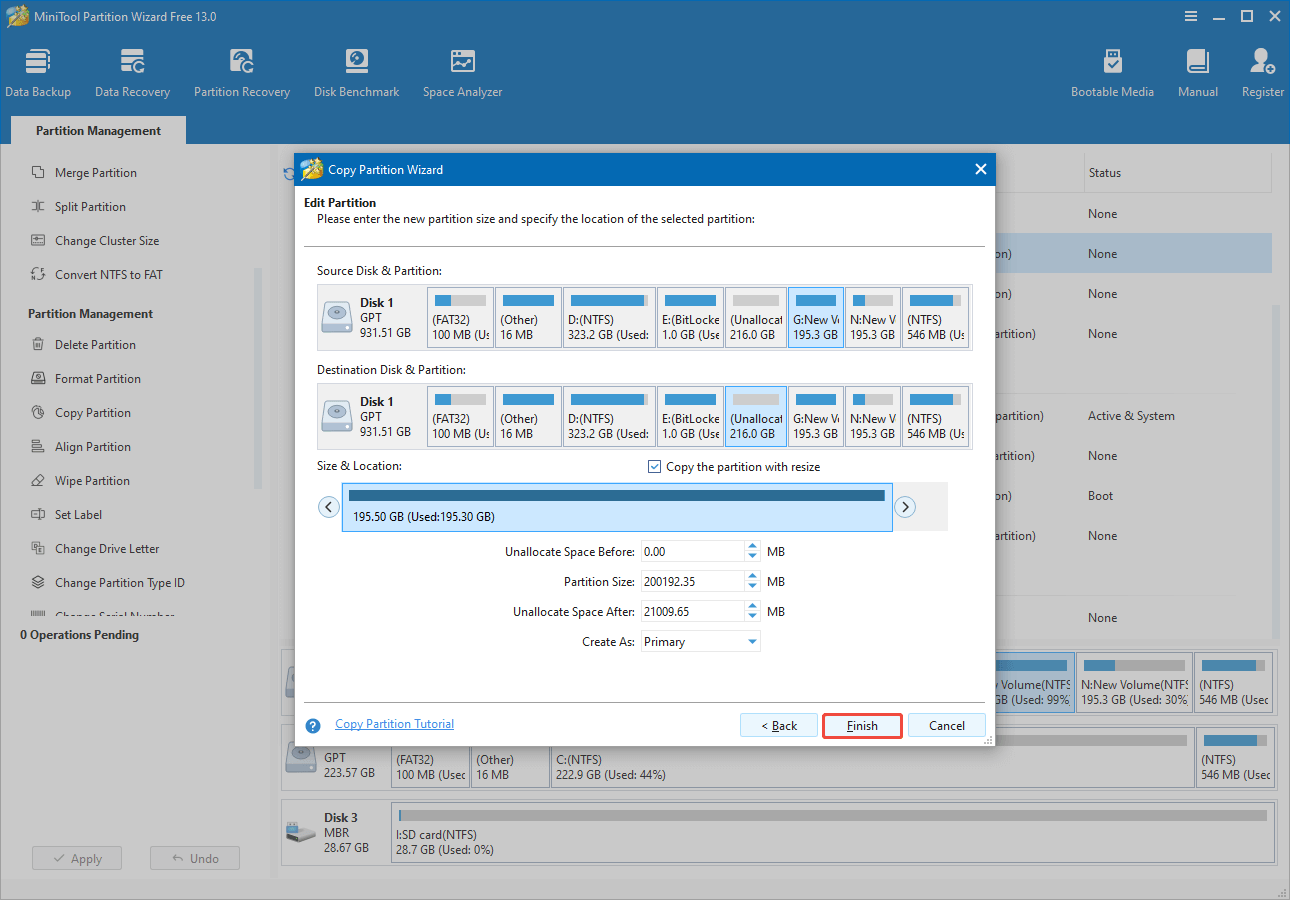The height and width of the screenshot is (900, 1290).
Task: Start the Disk Benchmark tool
Action: point(356,74)
